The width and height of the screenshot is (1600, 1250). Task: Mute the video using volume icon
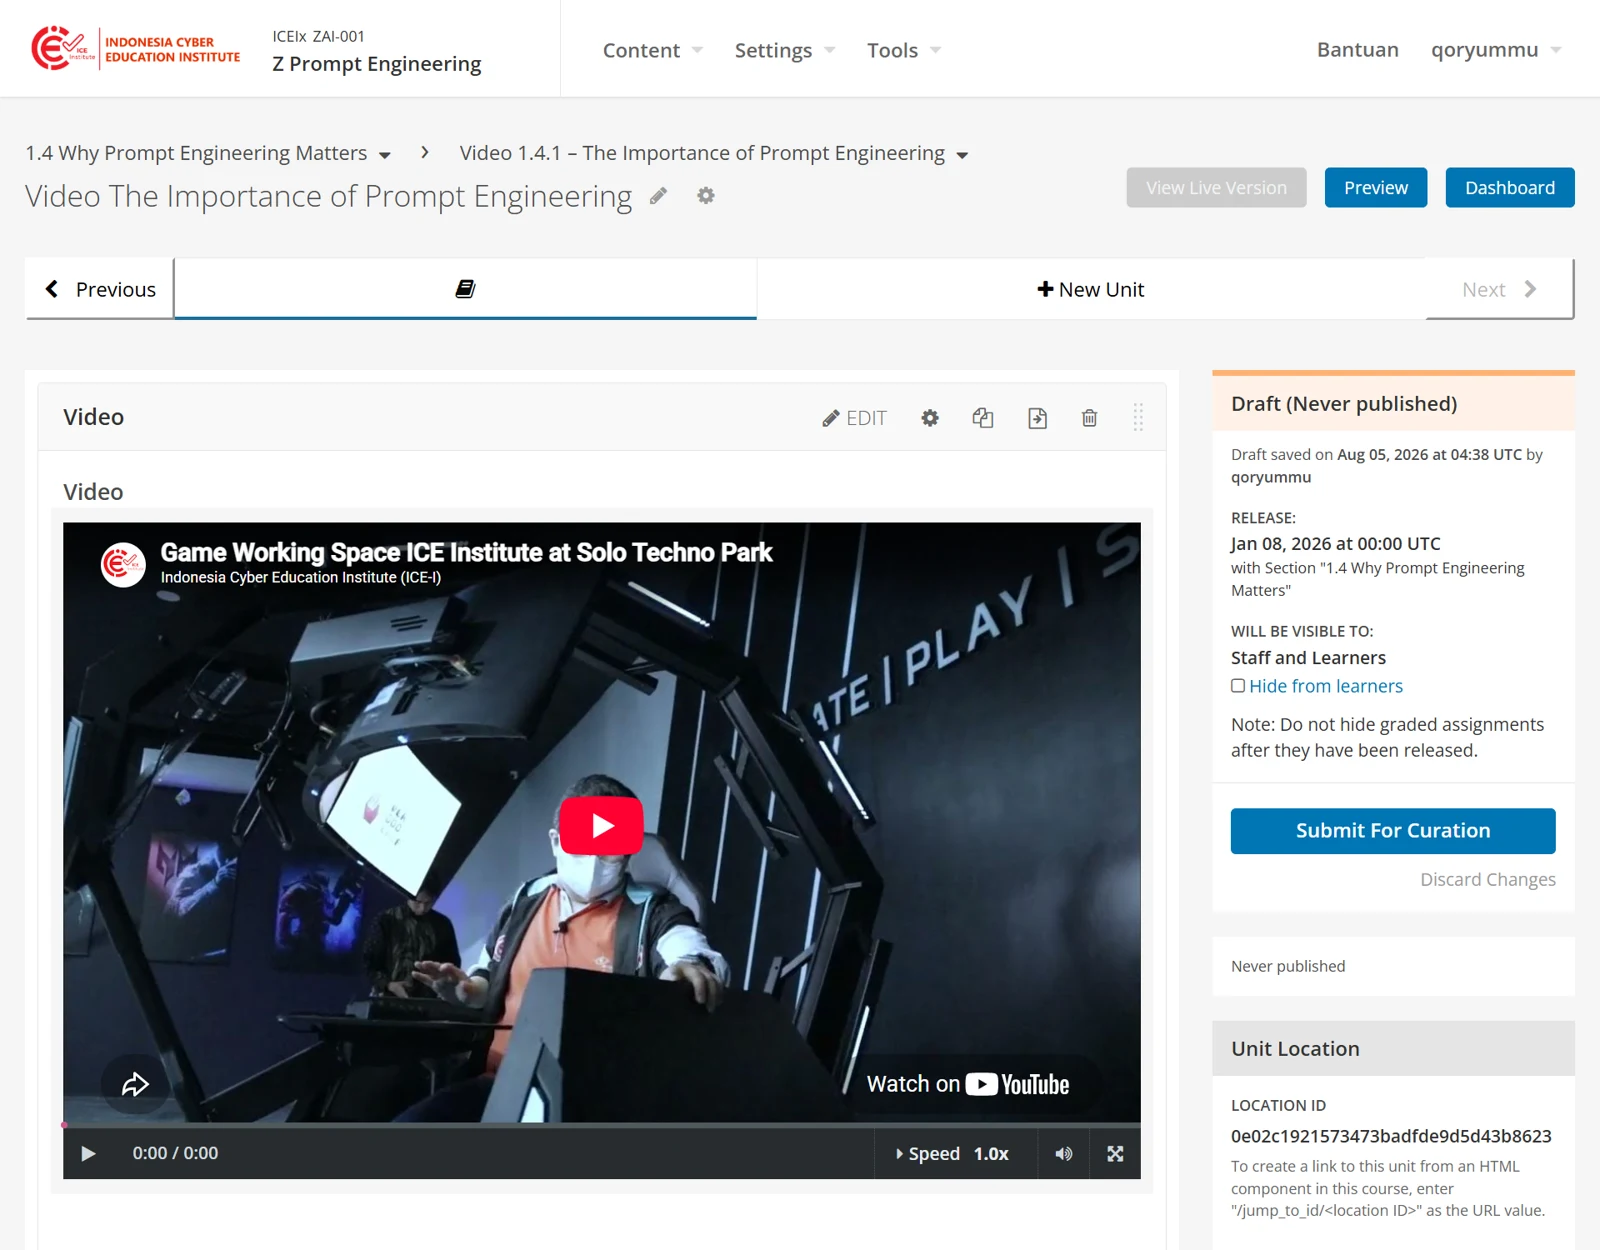pos(1064,1154)
